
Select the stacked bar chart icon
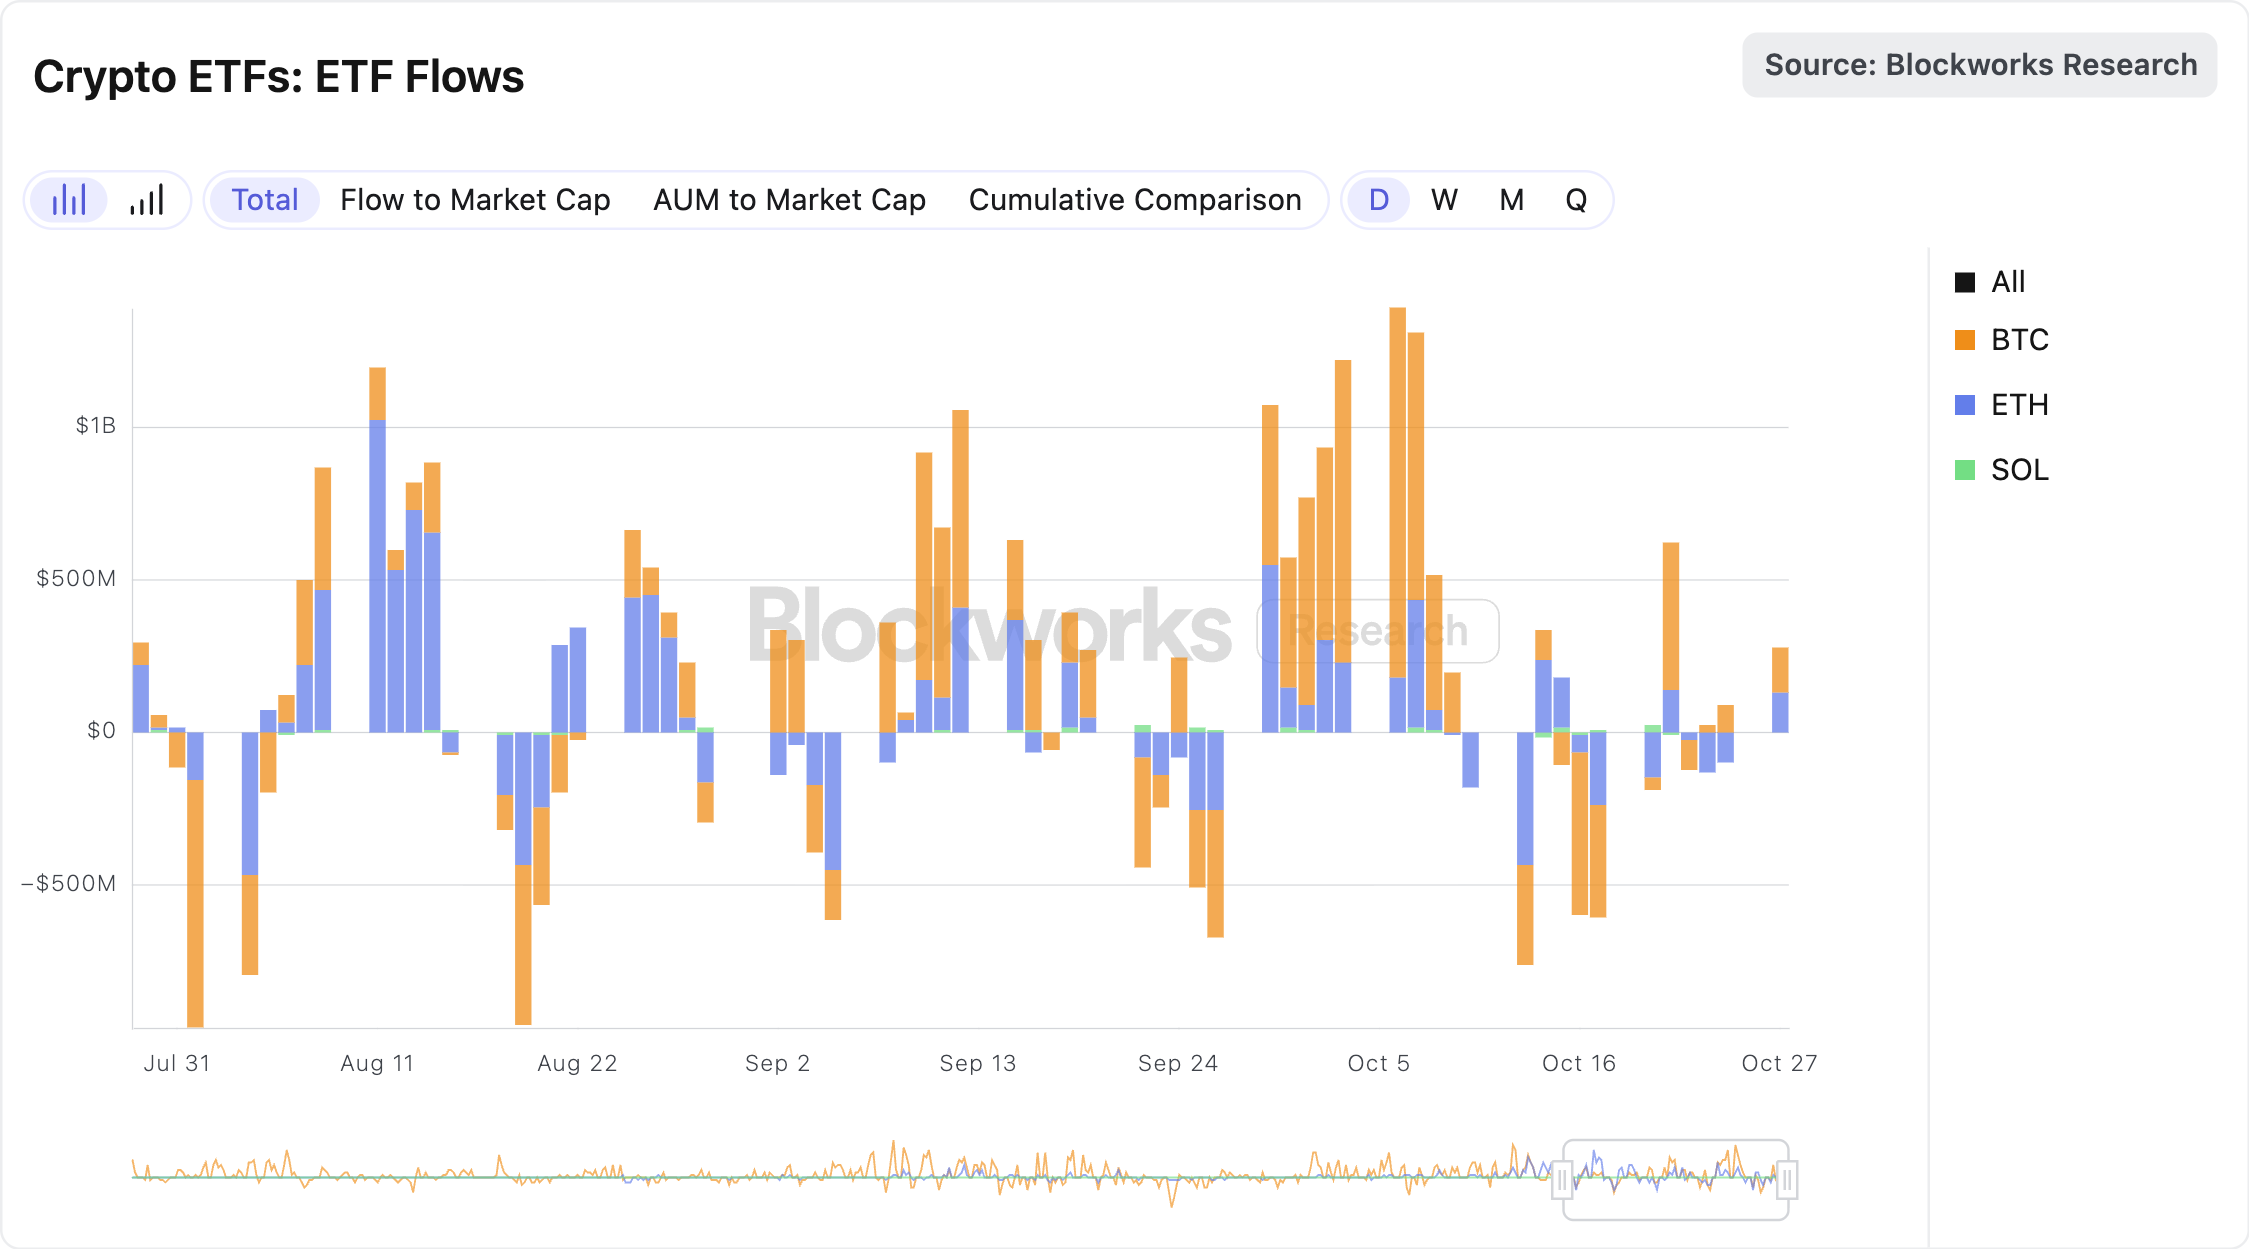tap(69, 200)
